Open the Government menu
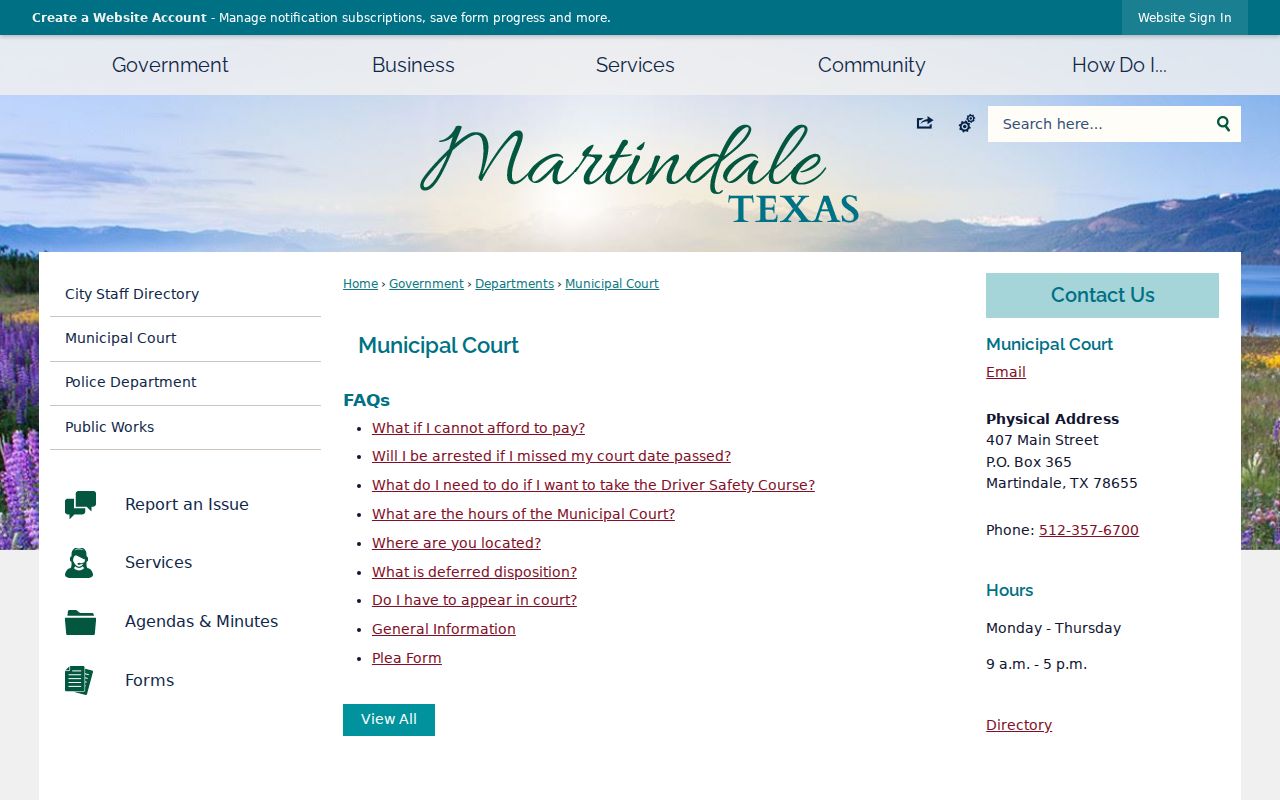 [x=170, y=65]
